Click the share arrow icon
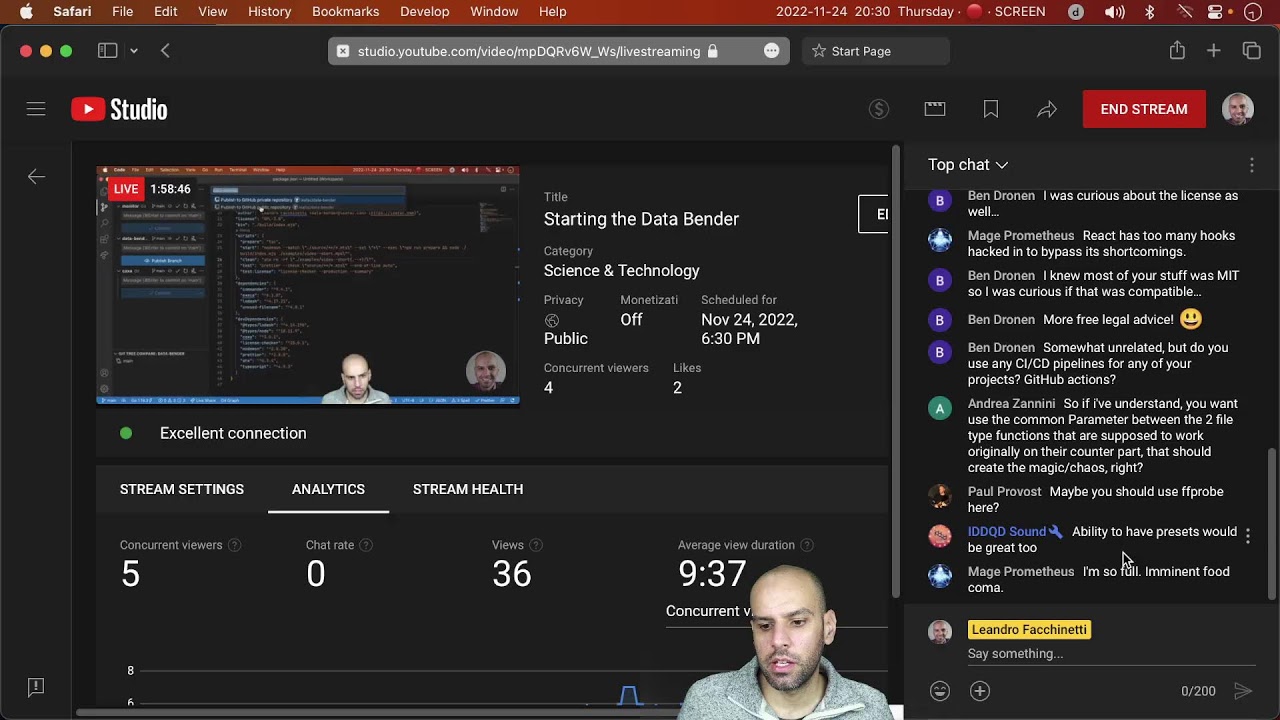 1047,109
